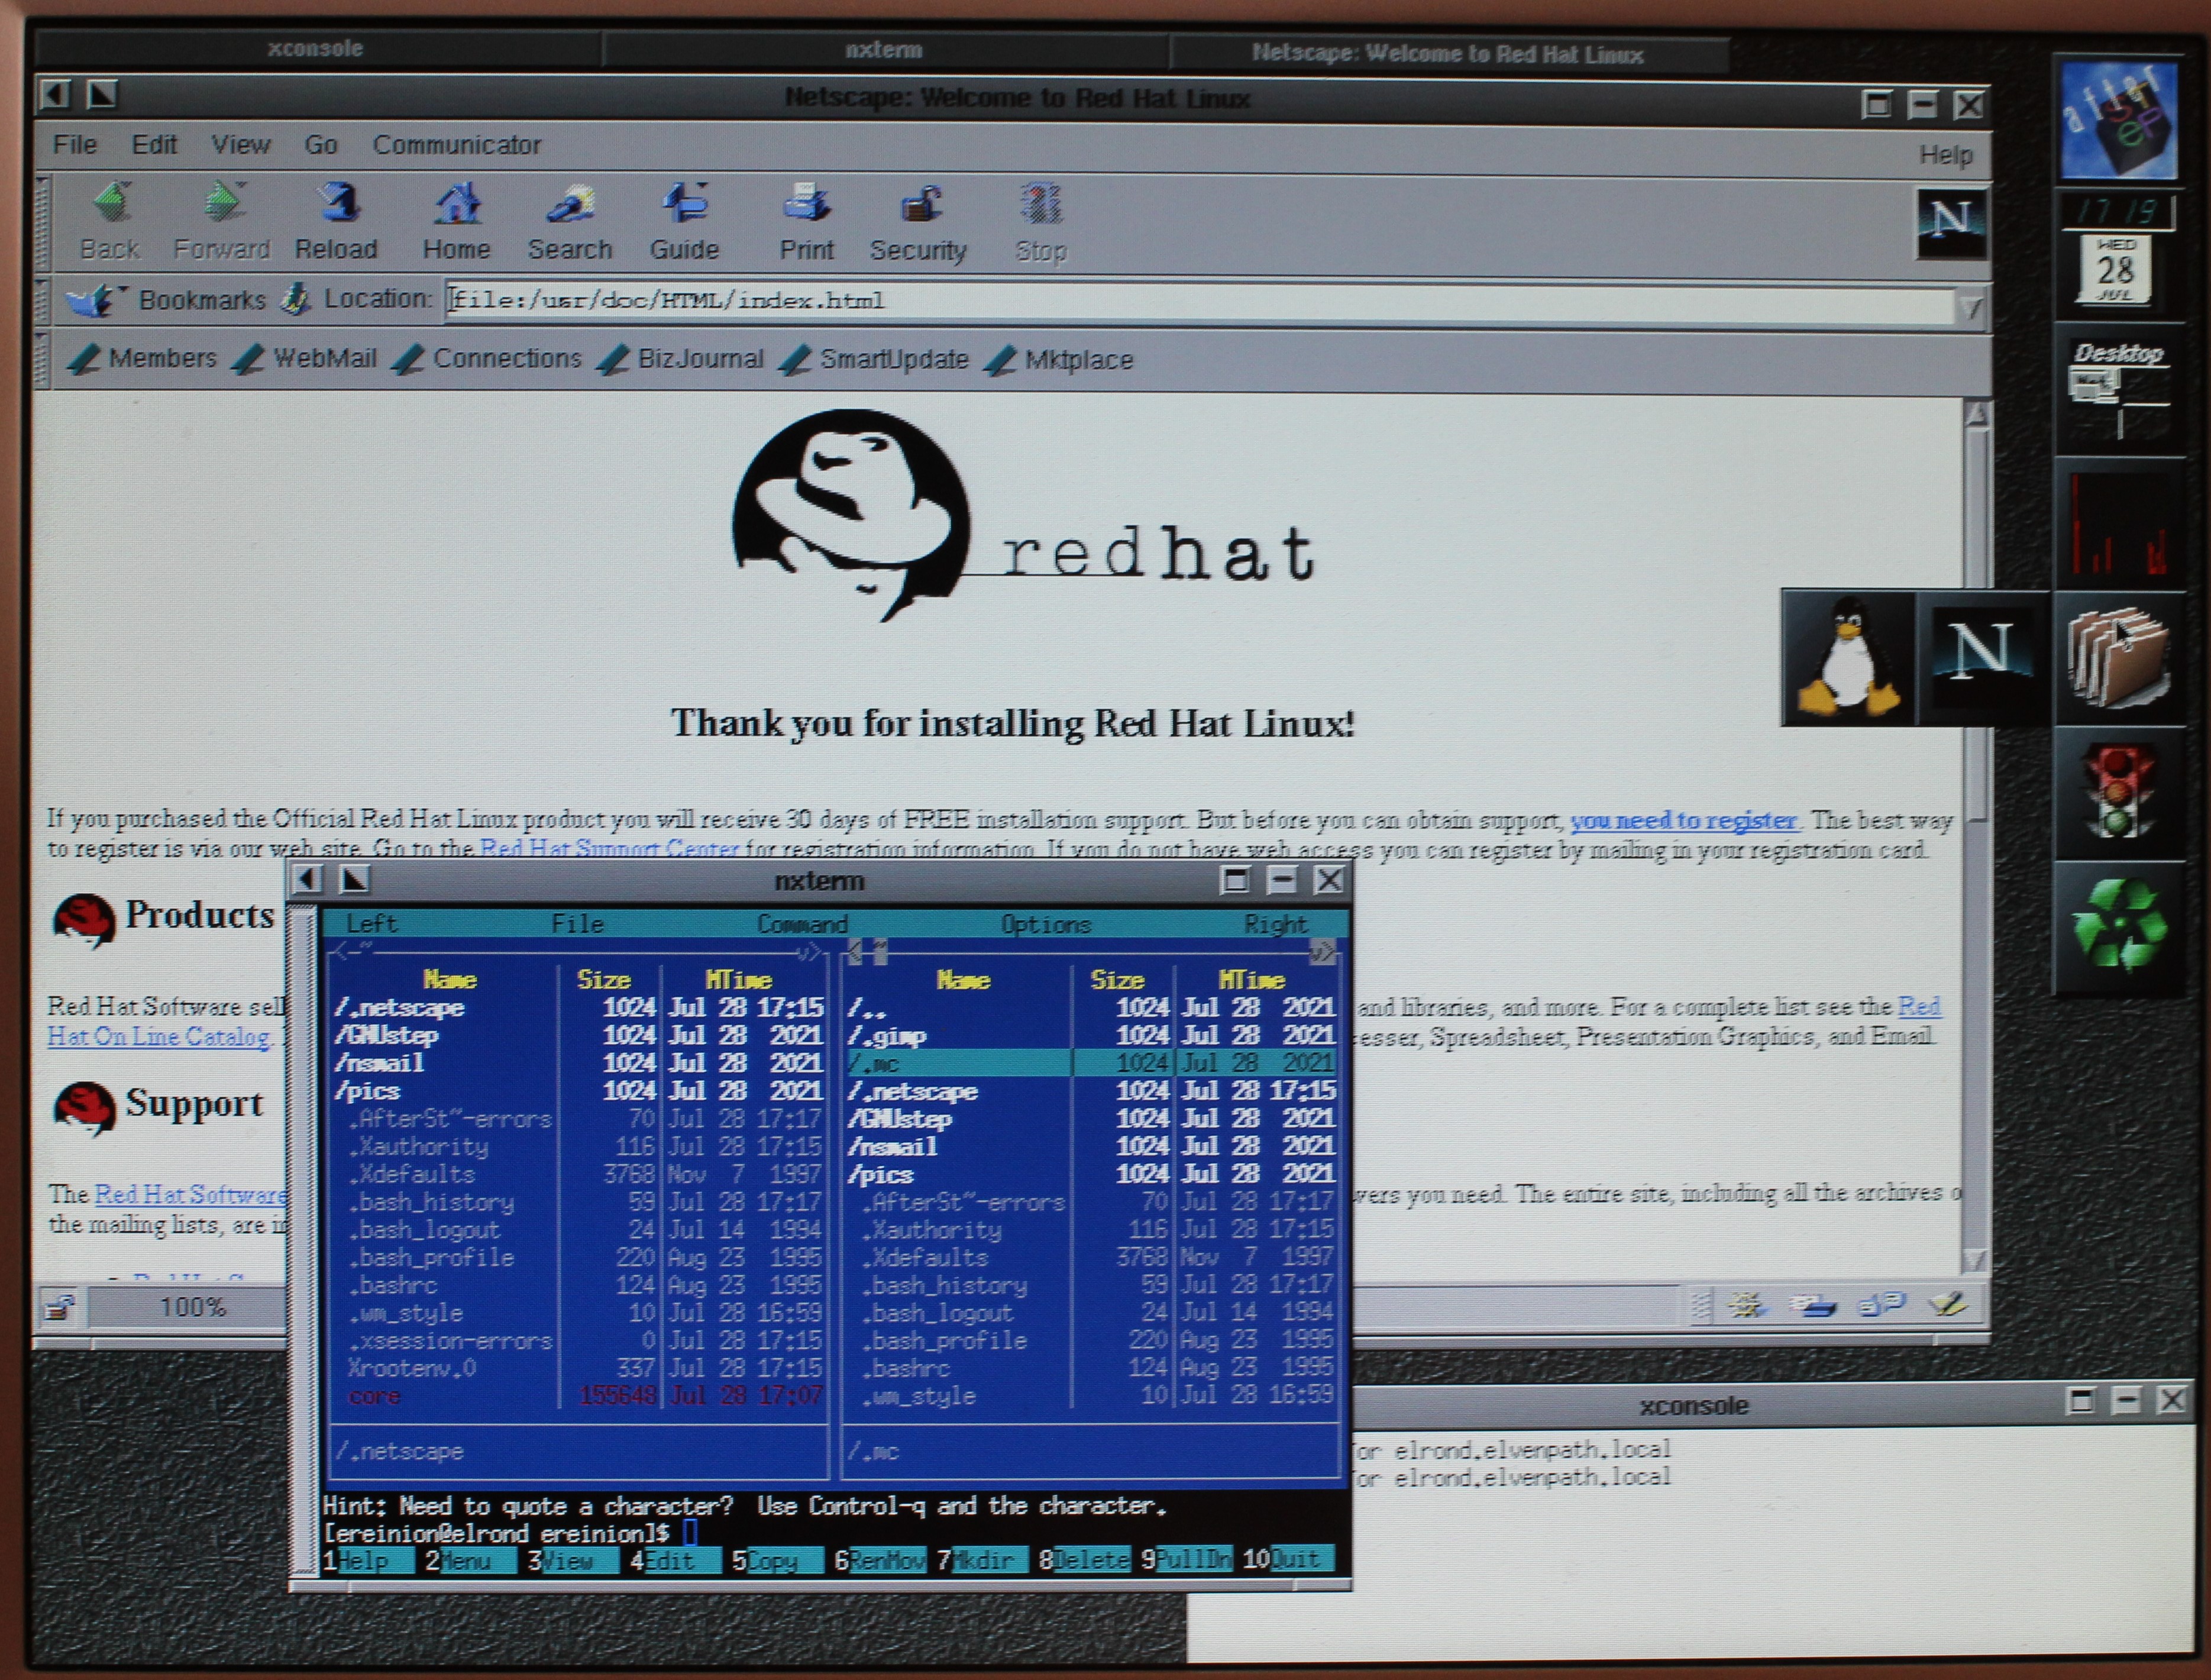Viewport: 2211px width, 1680px height.
Task: Expand the Location history dropdown arrow
Action: pyautogui.click(x=1971, y=307)
